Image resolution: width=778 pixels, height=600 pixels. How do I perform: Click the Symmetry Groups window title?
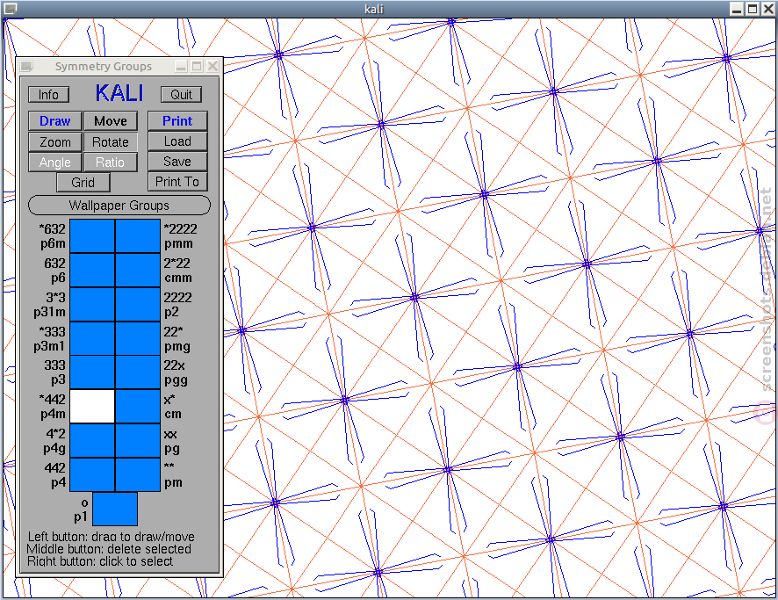tap(103, 66)
